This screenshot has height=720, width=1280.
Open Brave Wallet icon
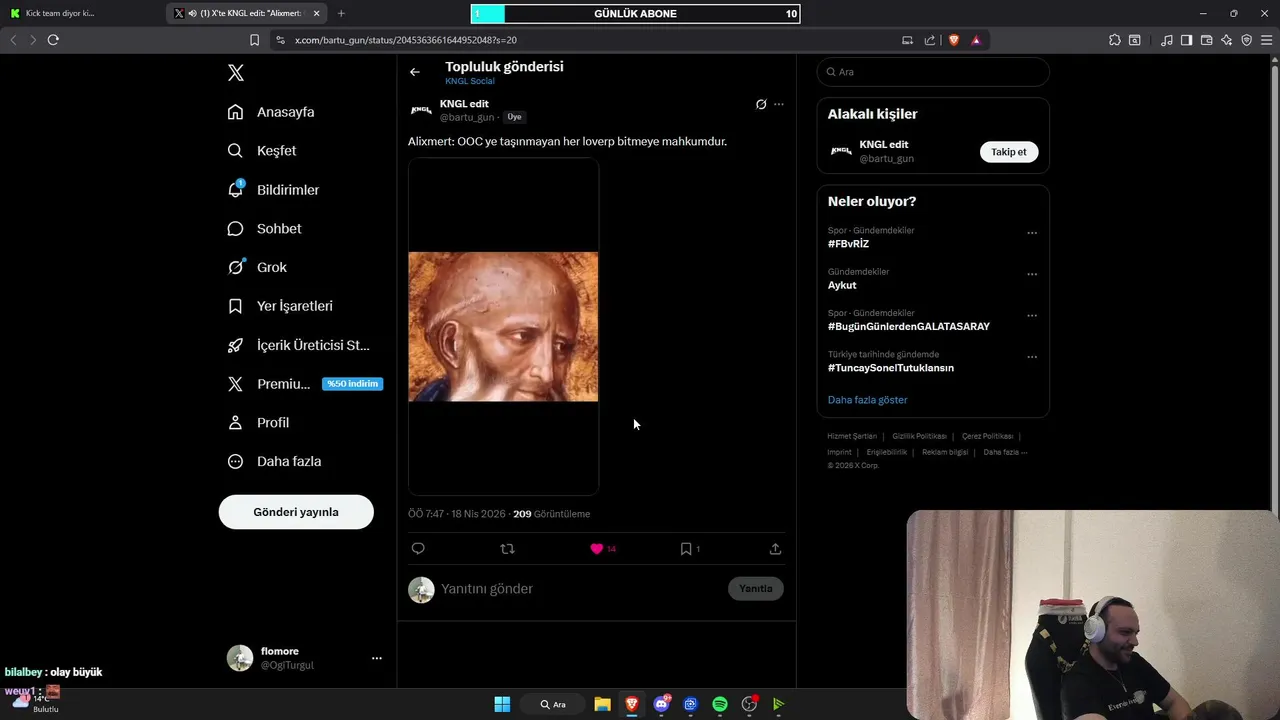click(x=1206, y=40)
